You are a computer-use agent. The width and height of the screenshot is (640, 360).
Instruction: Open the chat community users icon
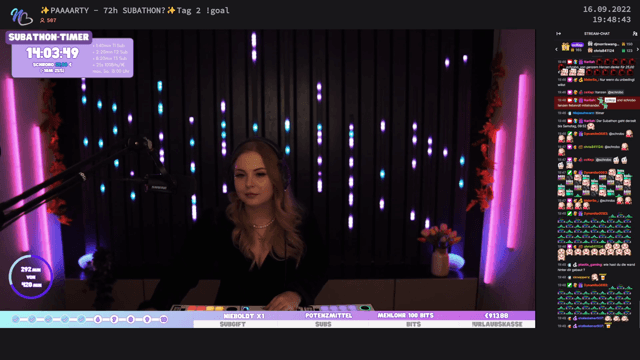(x=635, y=33)
